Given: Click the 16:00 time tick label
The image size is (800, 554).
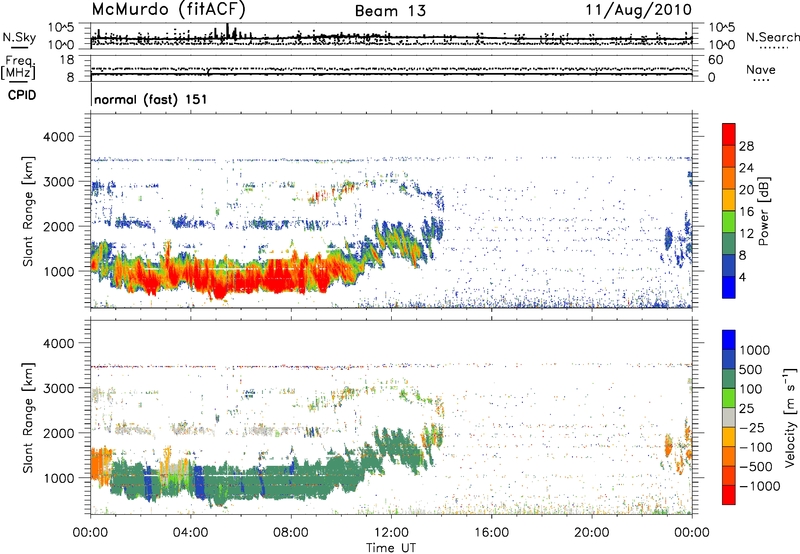Looking at the screenshot, I should [x=491, y=533].
